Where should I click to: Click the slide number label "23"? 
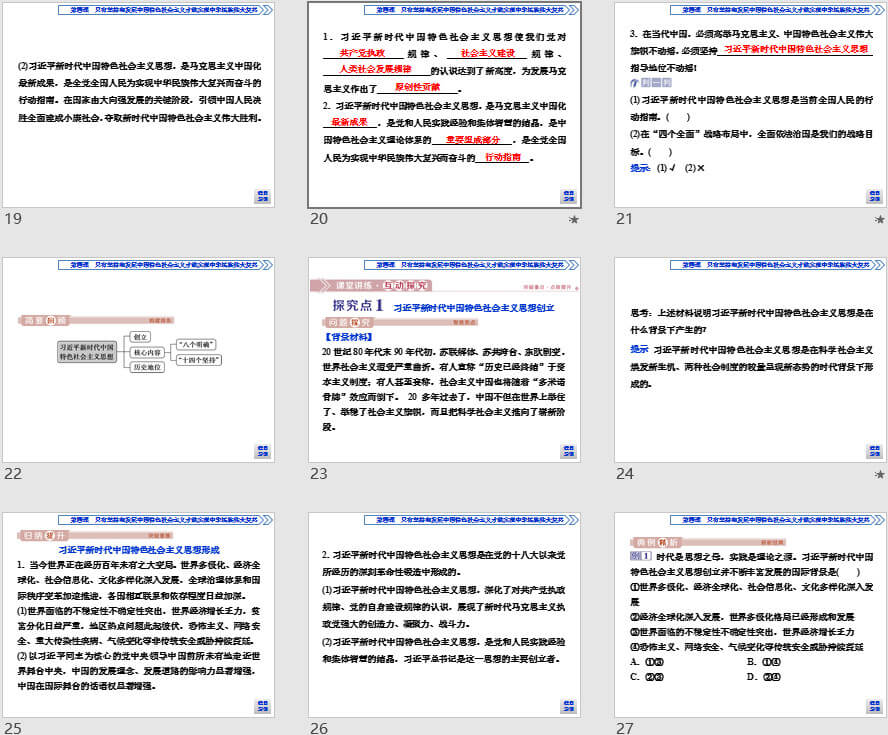[319, 473]
